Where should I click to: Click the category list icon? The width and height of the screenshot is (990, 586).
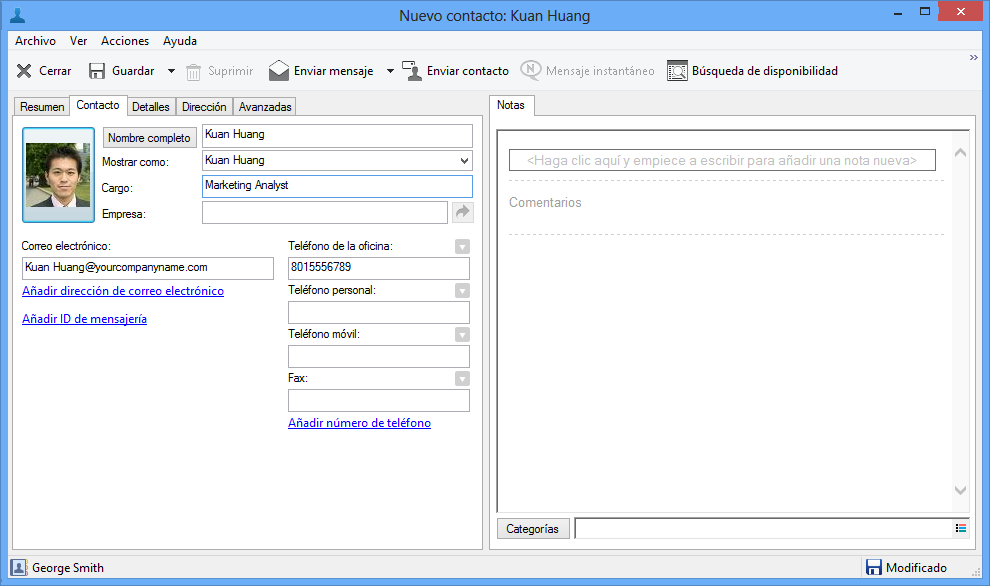pyautogui.click(x=961, y=529)
